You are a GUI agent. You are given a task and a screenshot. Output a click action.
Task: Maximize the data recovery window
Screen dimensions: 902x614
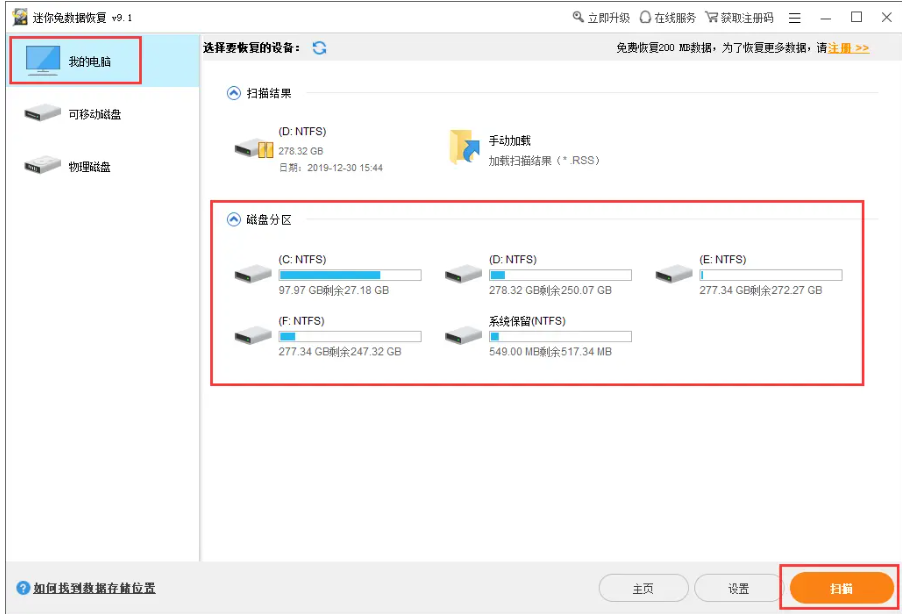click(x=857, y=17)
